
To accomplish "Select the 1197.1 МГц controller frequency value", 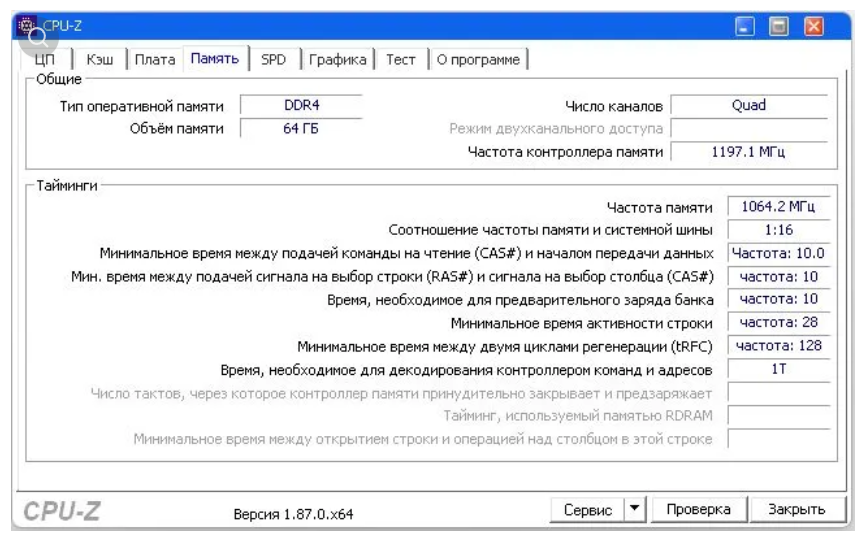I will (749, 152).
